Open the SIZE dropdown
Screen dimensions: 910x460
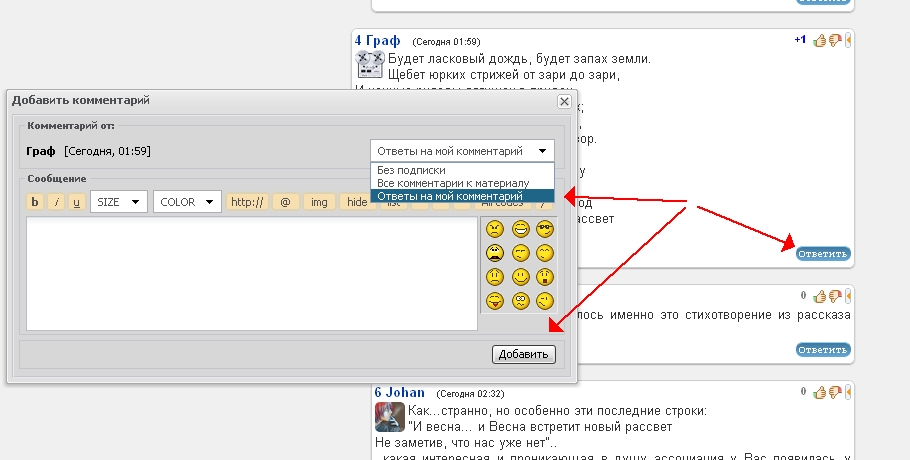tap(119, 202)
